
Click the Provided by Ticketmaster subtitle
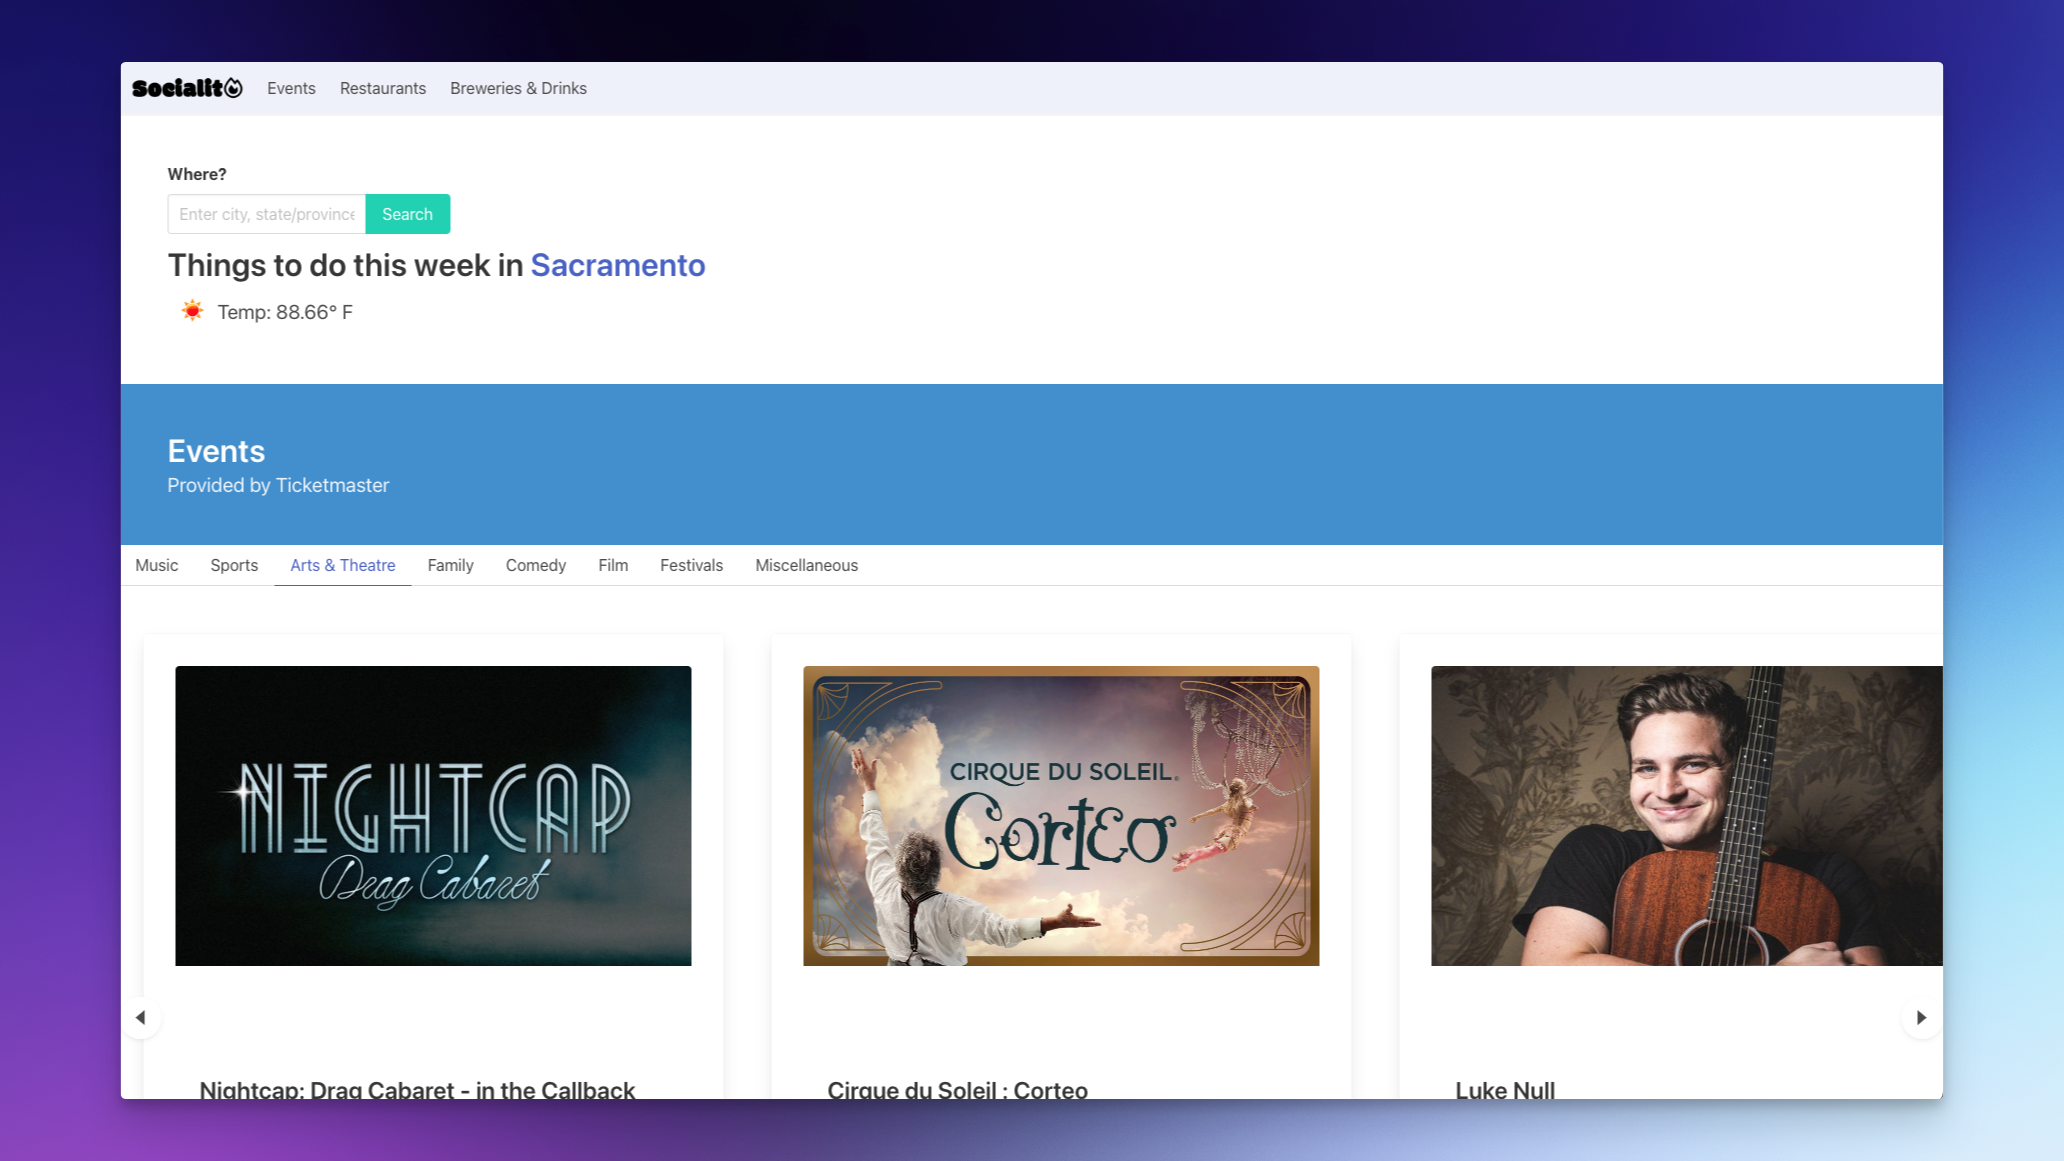(278, 485)
